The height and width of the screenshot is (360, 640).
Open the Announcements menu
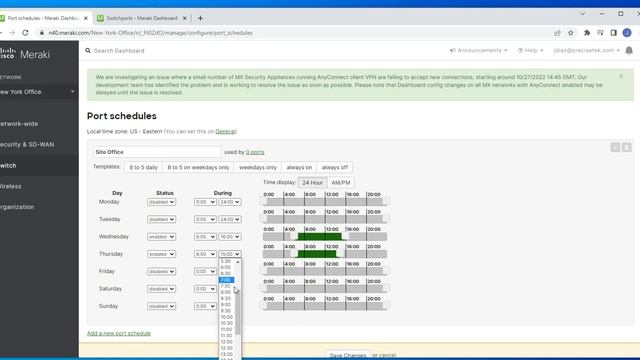click(479, 50)
